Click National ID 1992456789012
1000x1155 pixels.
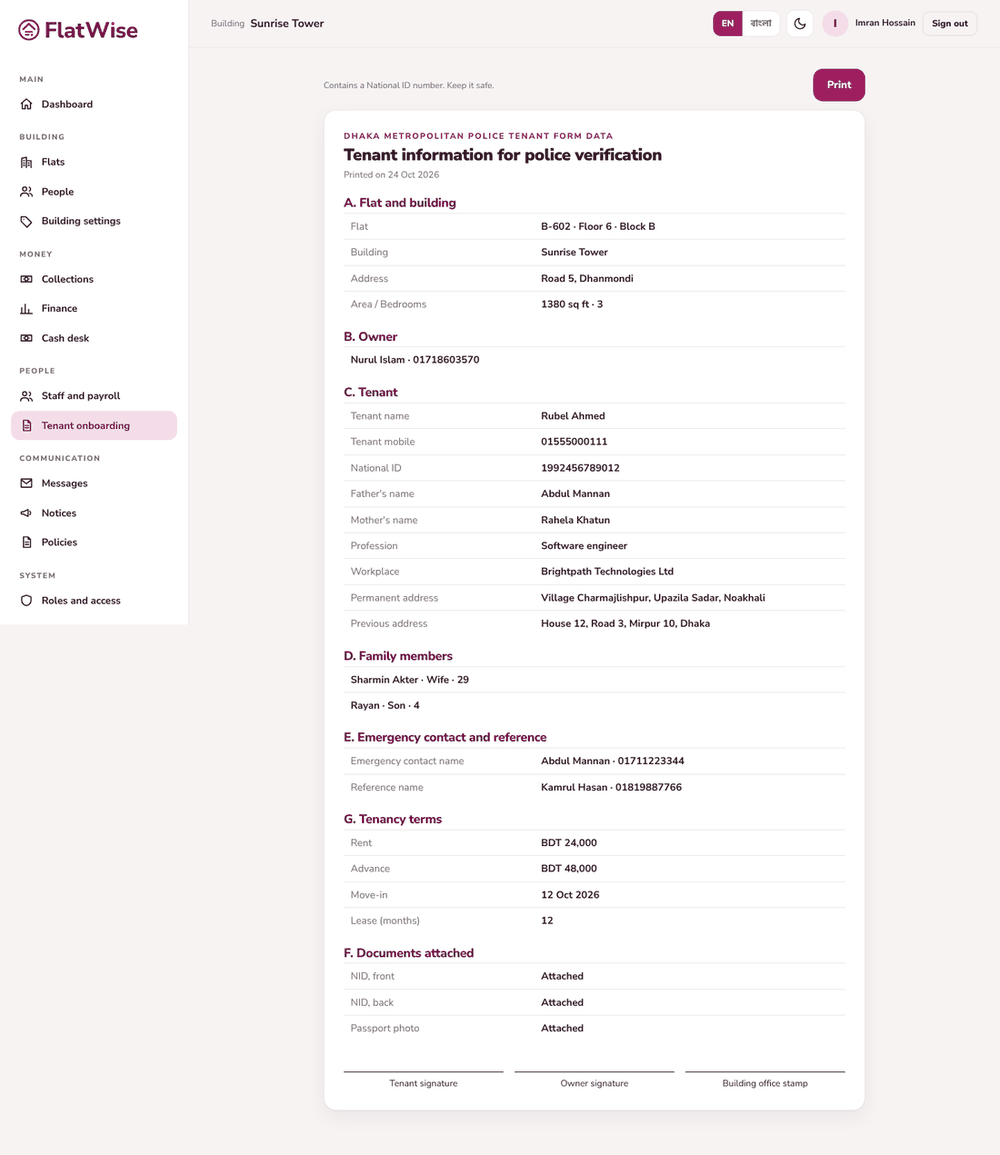pos(580,468)
